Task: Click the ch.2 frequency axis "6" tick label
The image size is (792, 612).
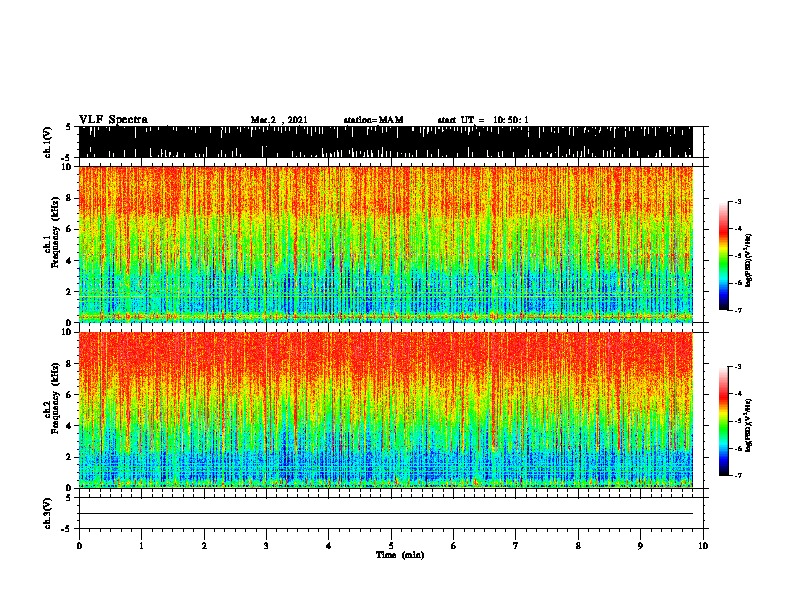Action: tap(69, 394)
